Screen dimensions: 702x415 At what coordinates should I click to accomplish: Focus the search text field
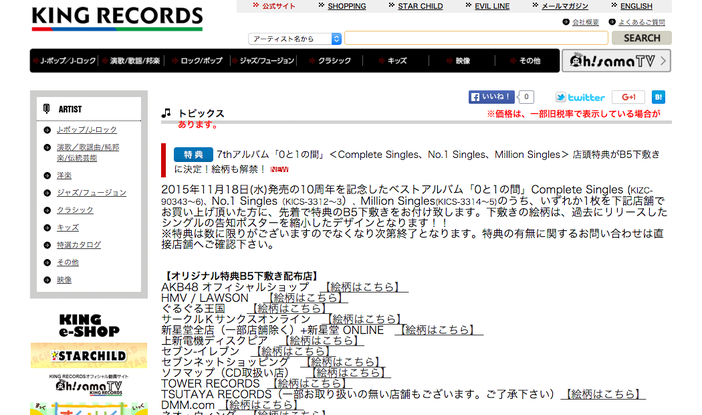[x=476, y=38]
